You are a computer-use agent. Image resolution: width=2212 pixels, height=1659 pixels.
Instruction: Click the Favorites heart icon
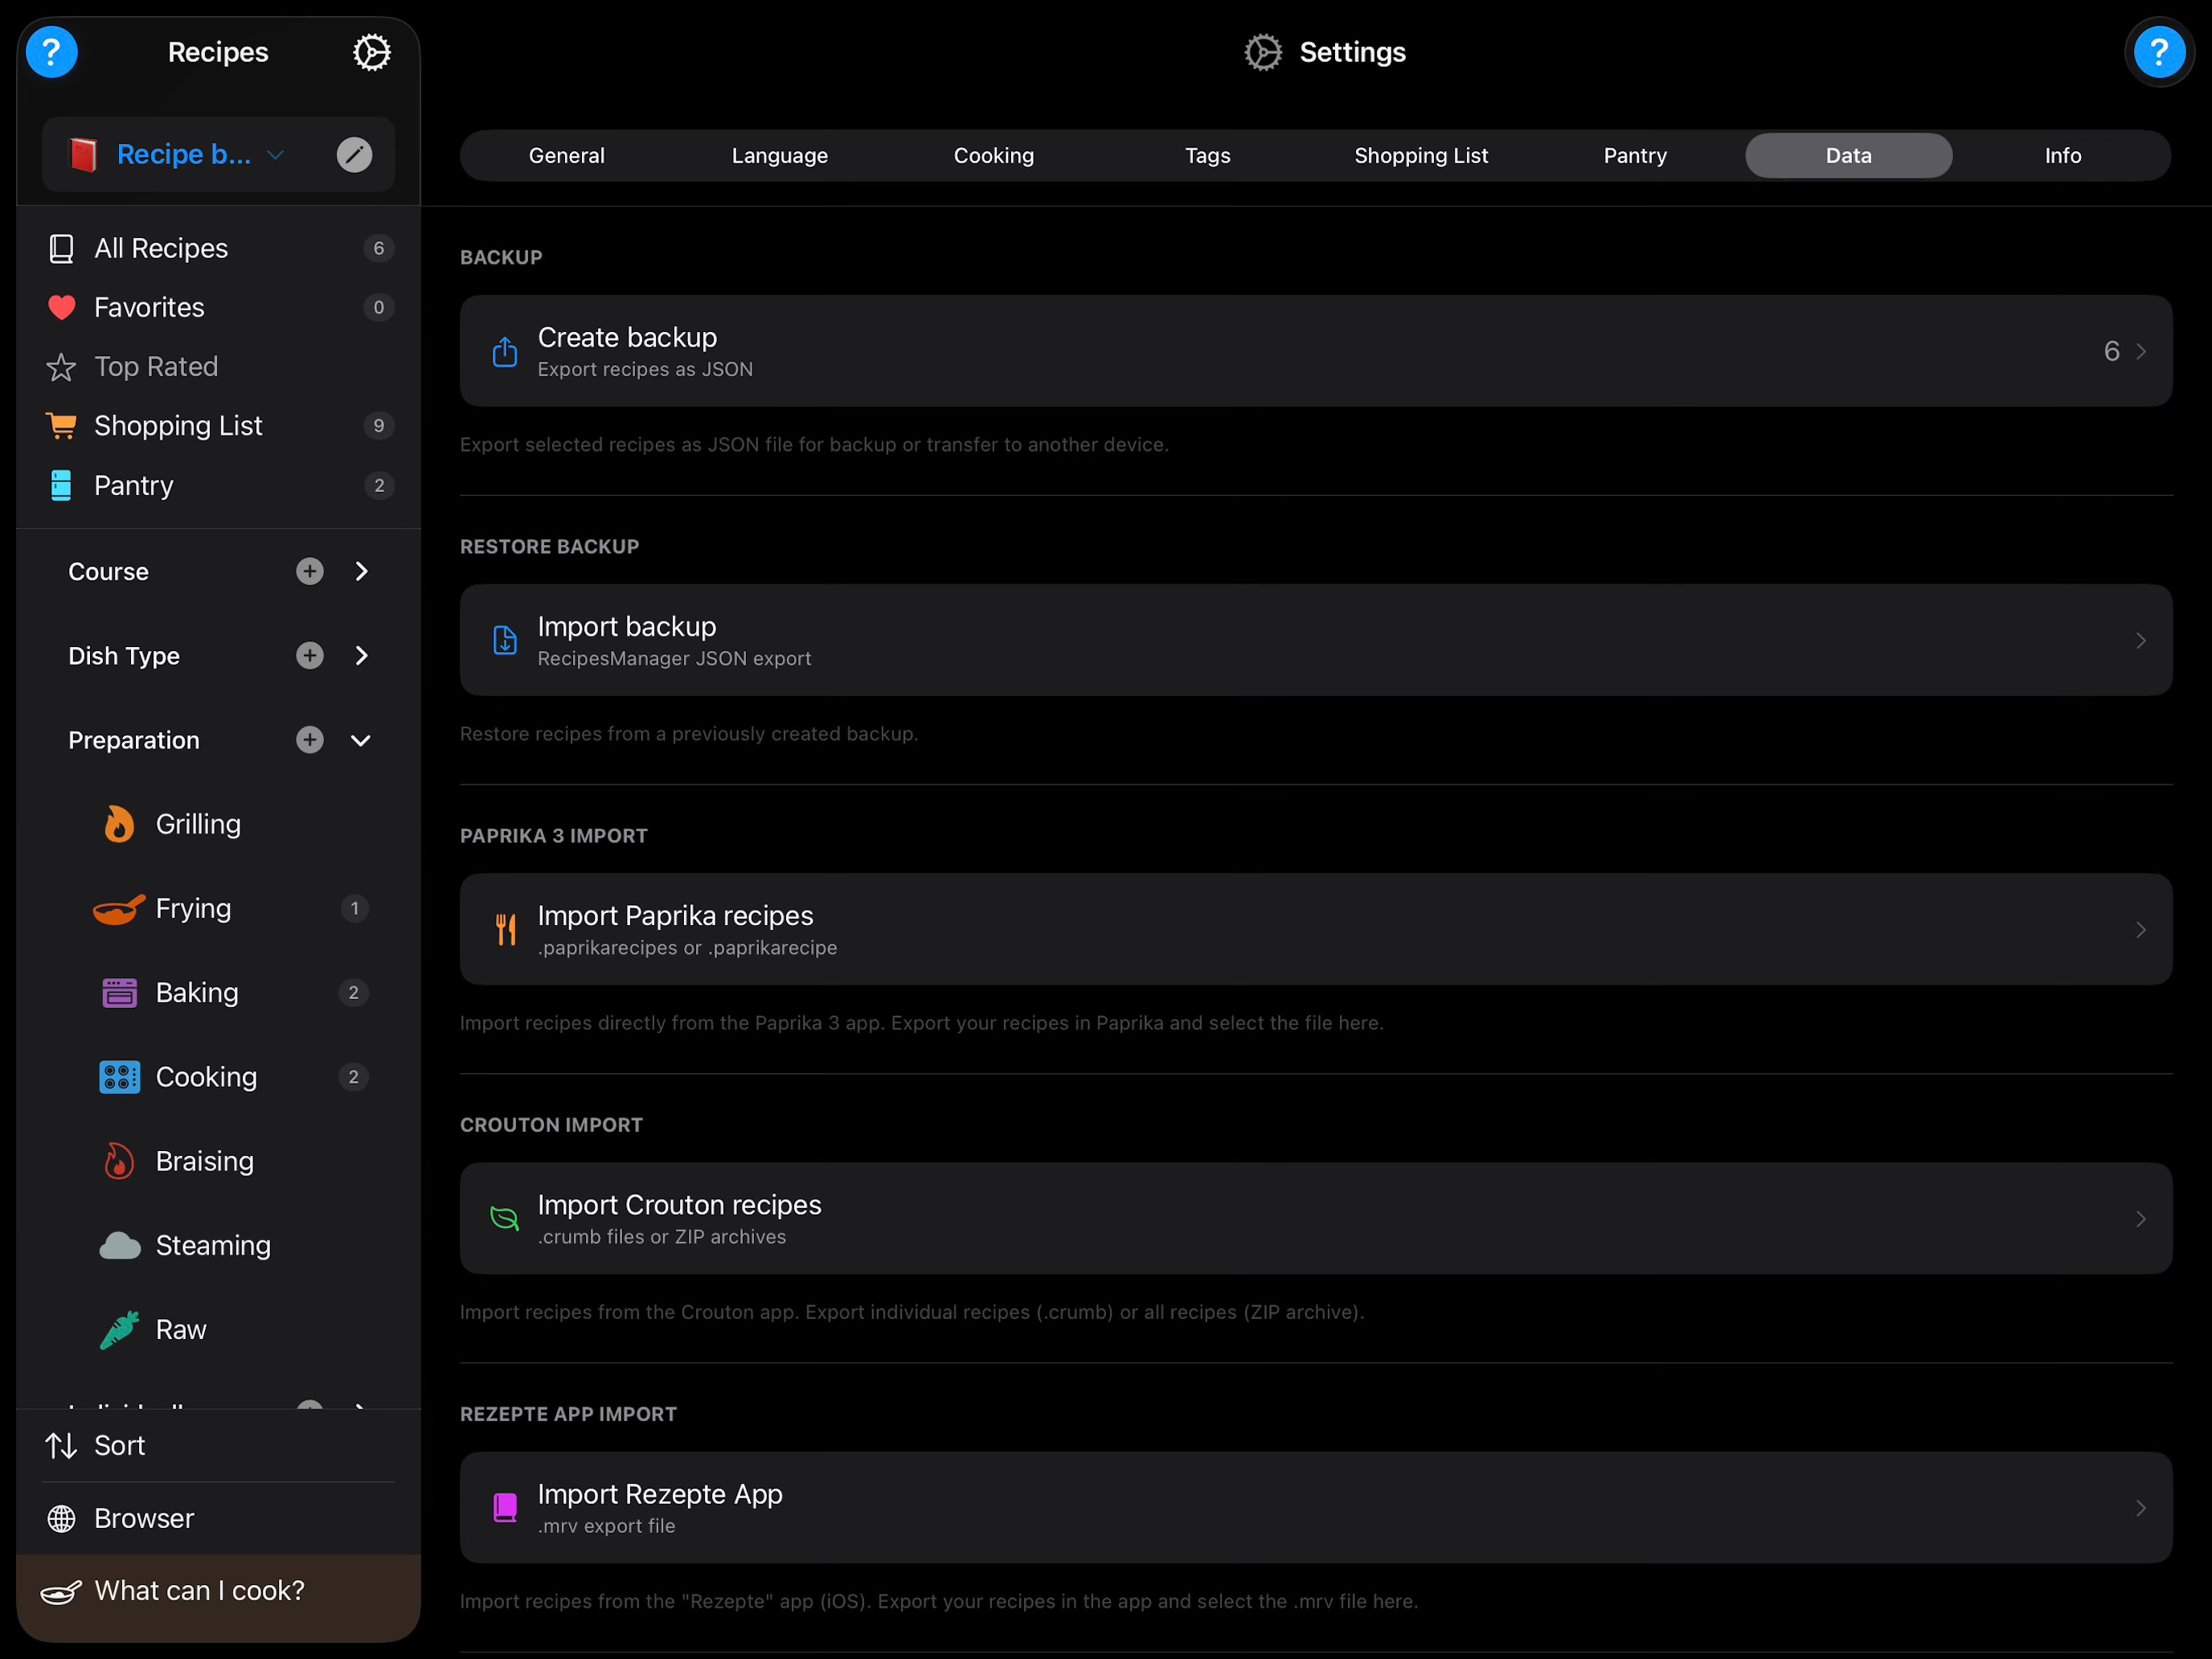click(61, 307)
